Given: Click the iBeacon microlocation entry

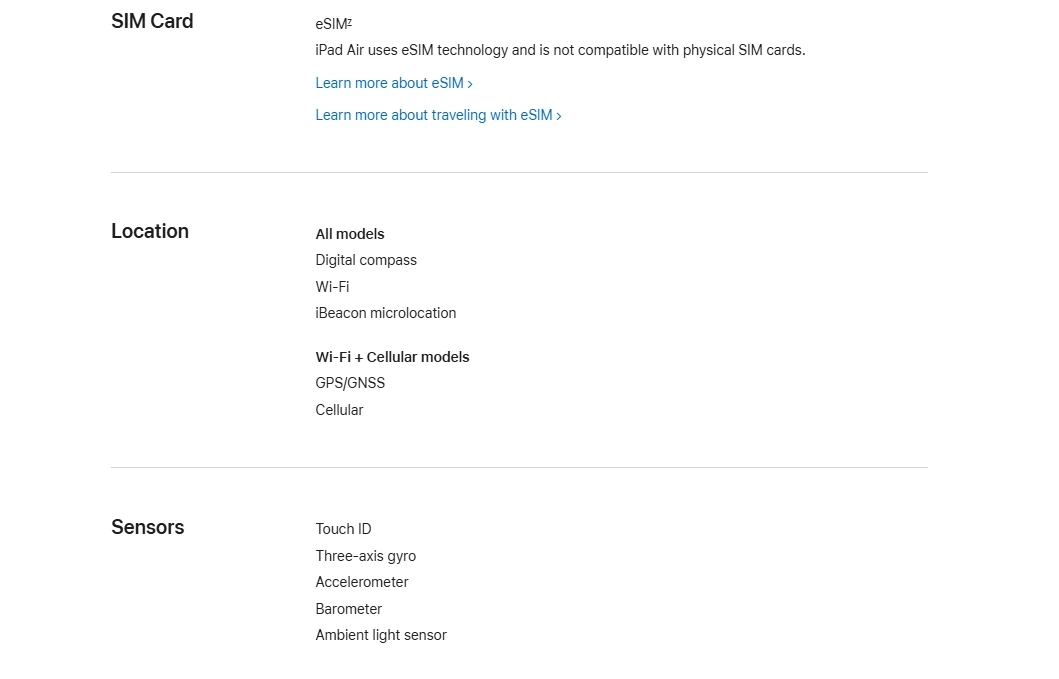Looking at the screenshot, I should coord(386,313).
